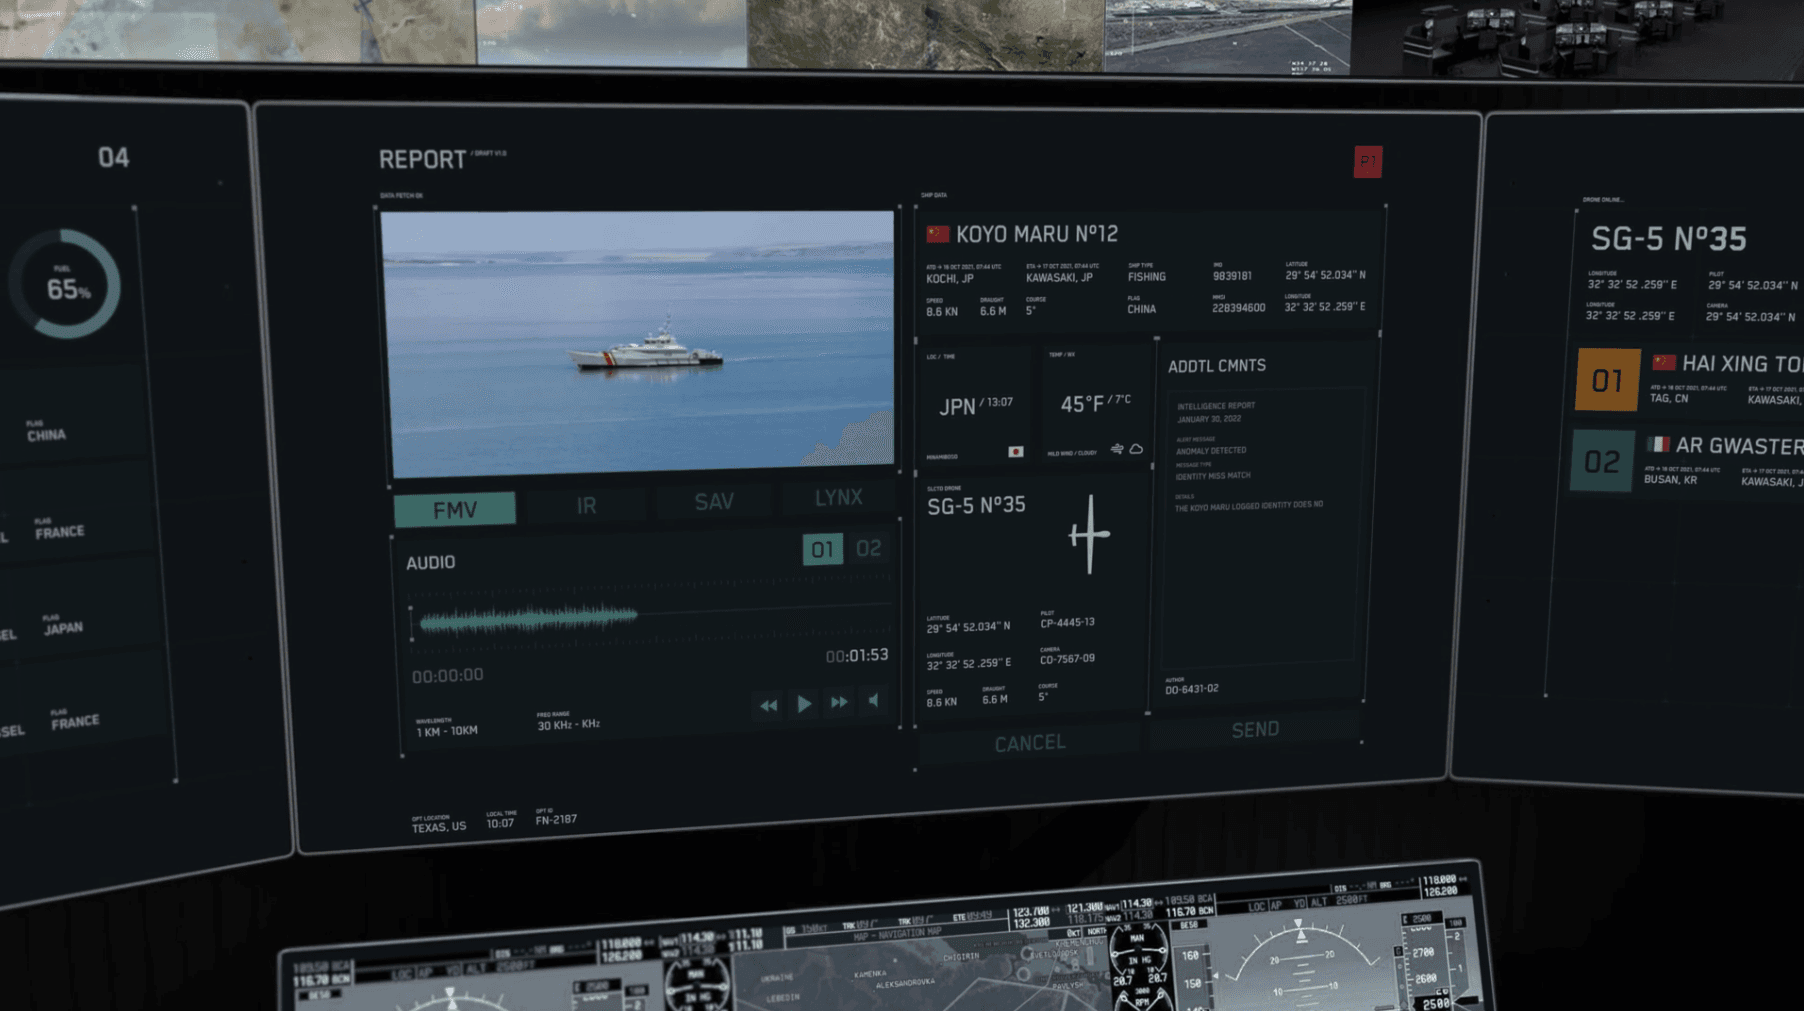This screenshot has height=1011, width=1804.
Task: Click the SG-5 Nº35 heading in right panel
Action: point(1668,239)
